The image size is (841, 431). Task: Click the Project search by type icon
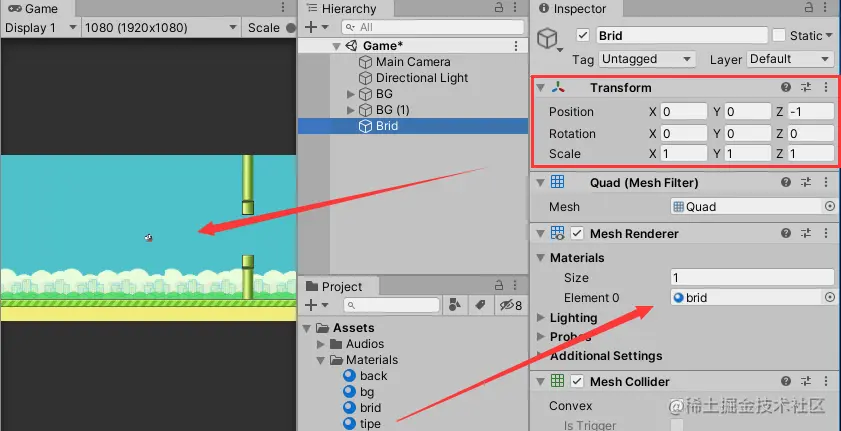(454, 305)
